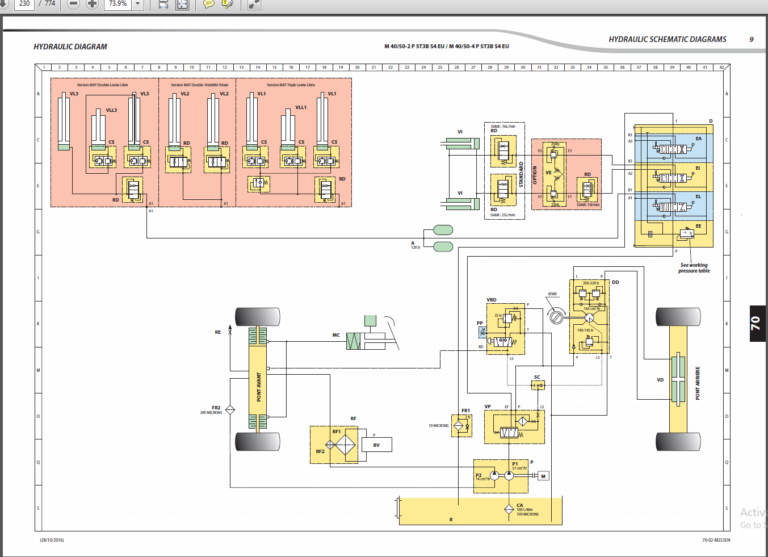Zoom out with the minus button
Image resolution: width=768 pixels, height=557 pixels.
pos(73,4)
